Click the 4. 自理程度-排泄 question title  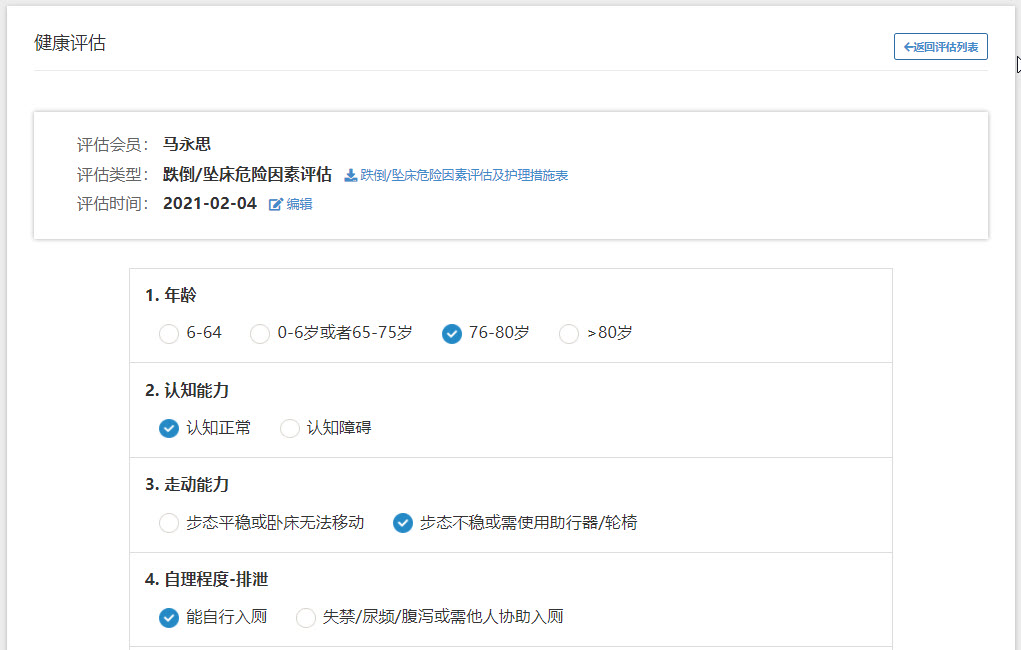tap(207, 579)
